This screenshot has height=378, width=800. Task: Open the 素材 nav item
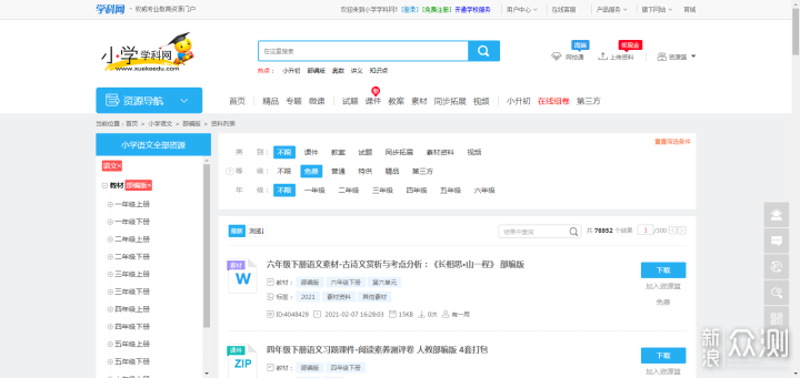[x=419, y=101]
